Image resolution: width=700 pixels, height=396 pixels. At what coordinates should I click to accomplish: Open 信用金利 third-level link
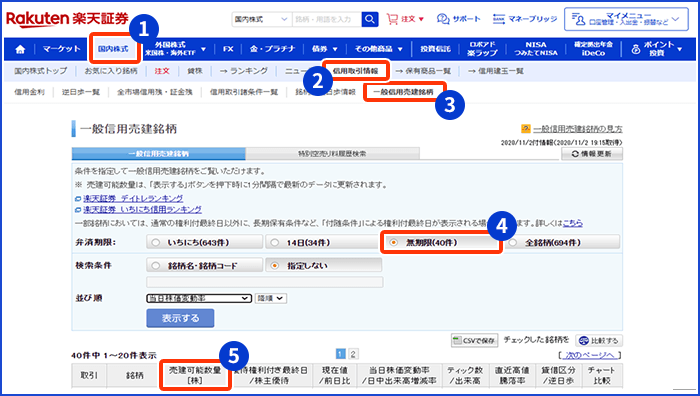click(x=29, y=92)
